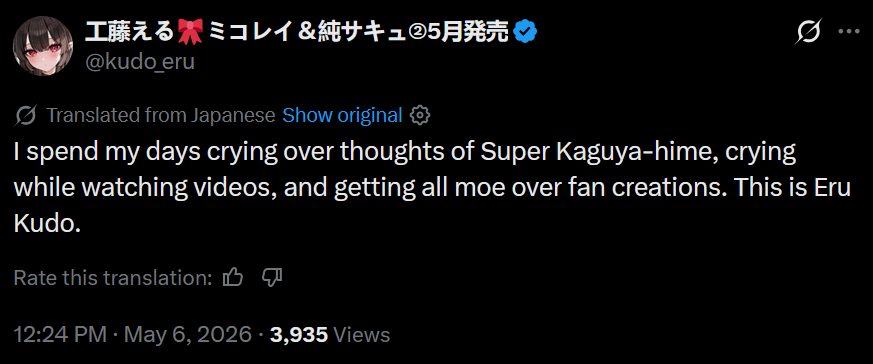Click the translated tweet text body
This screenshot has width=873, height=364.
pos(432,189)
